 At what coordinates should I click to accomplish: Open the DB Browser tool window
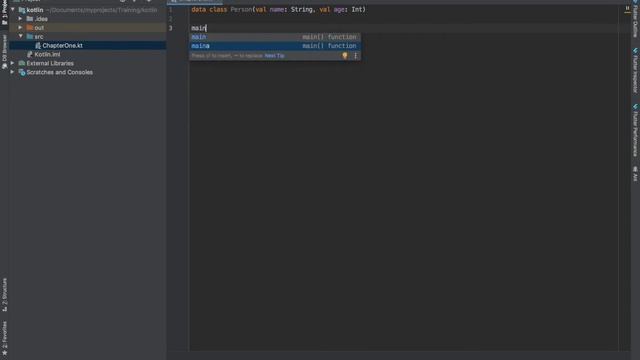click(x=4, y=51)
